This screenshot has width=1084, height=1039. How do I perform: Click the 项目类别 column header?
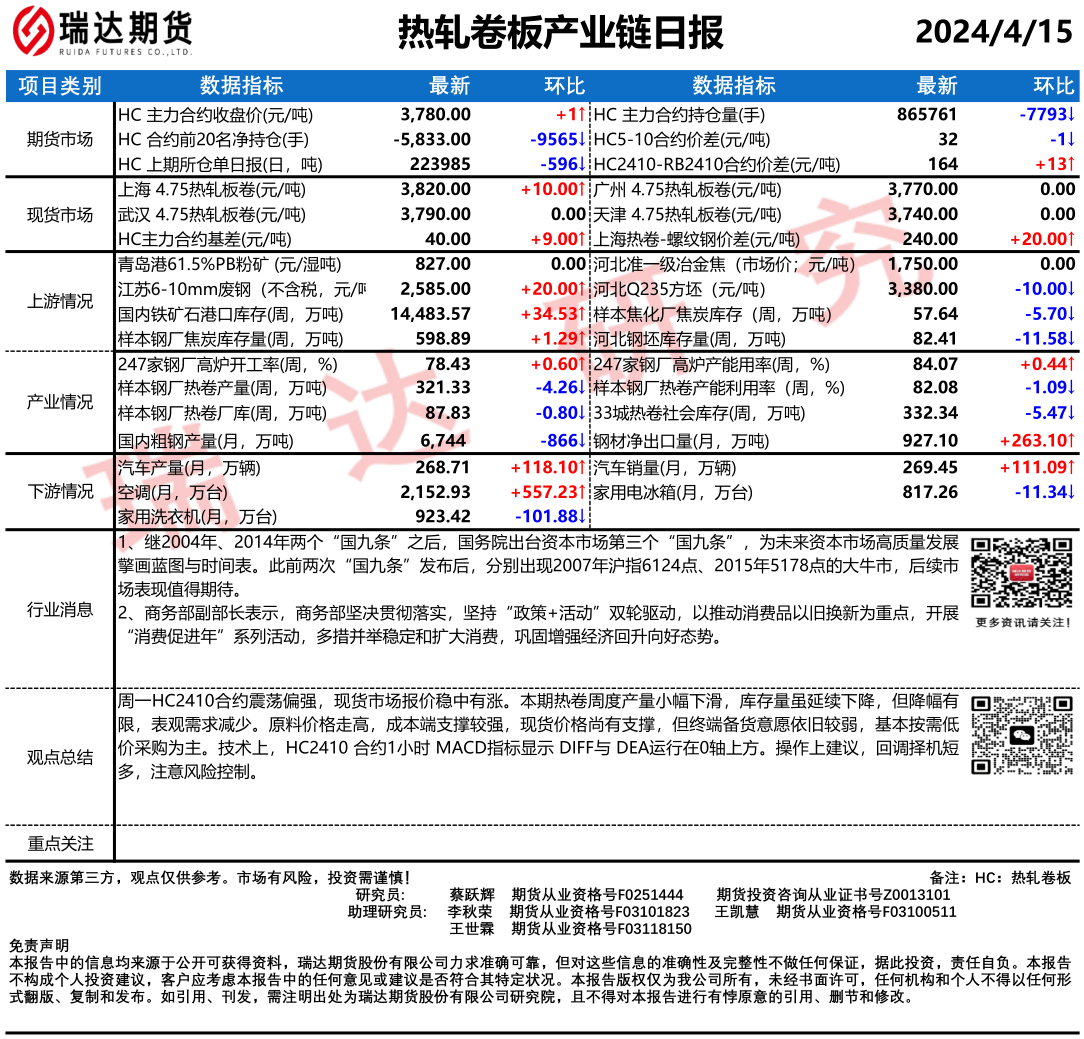(60, 86)
